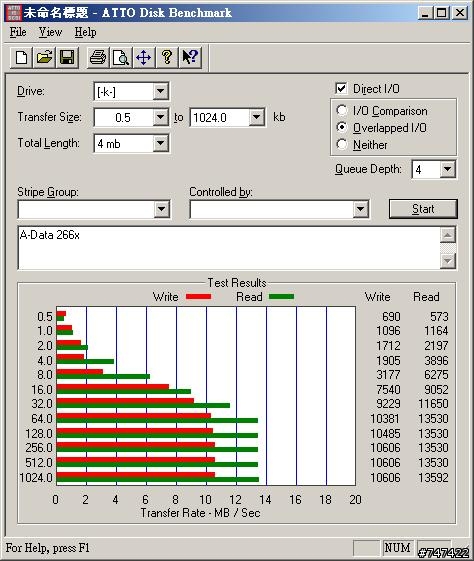
Task: Expand the Controlled by dropdown
Action: pos(360,209)
